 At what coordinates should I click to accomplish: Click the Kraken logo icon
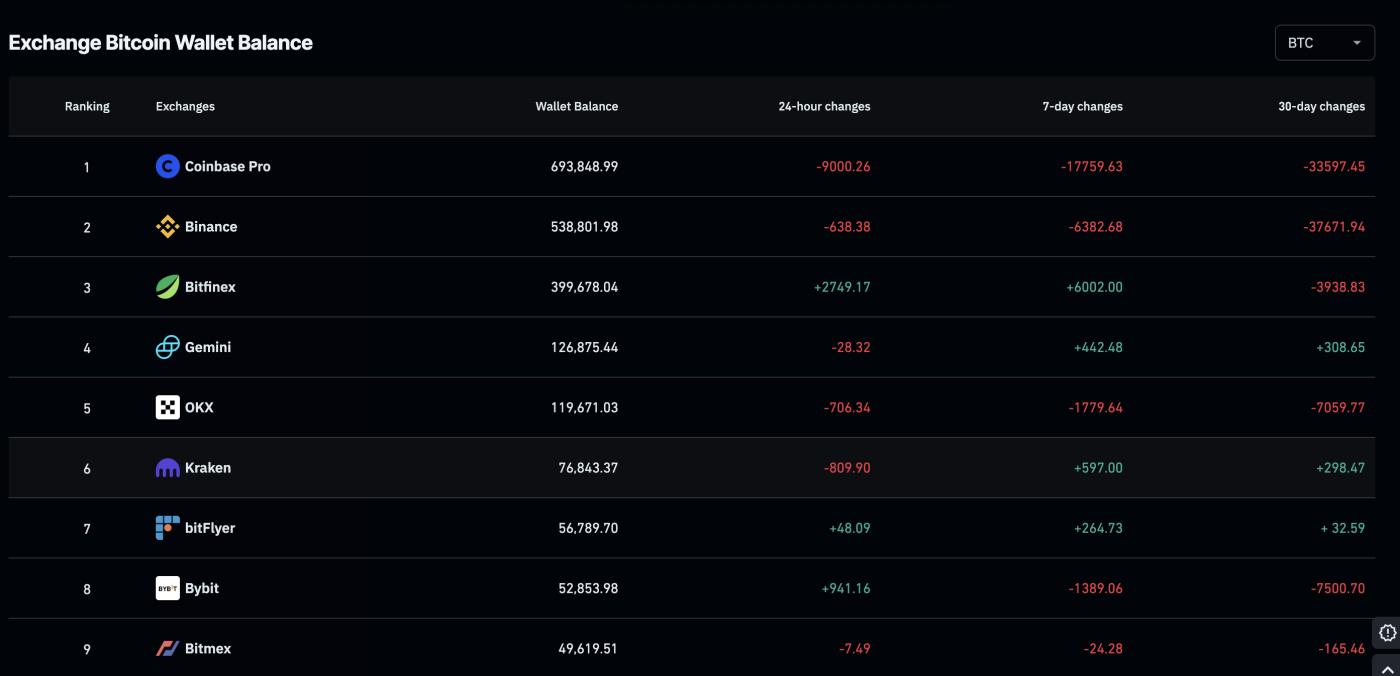point(166,467)
